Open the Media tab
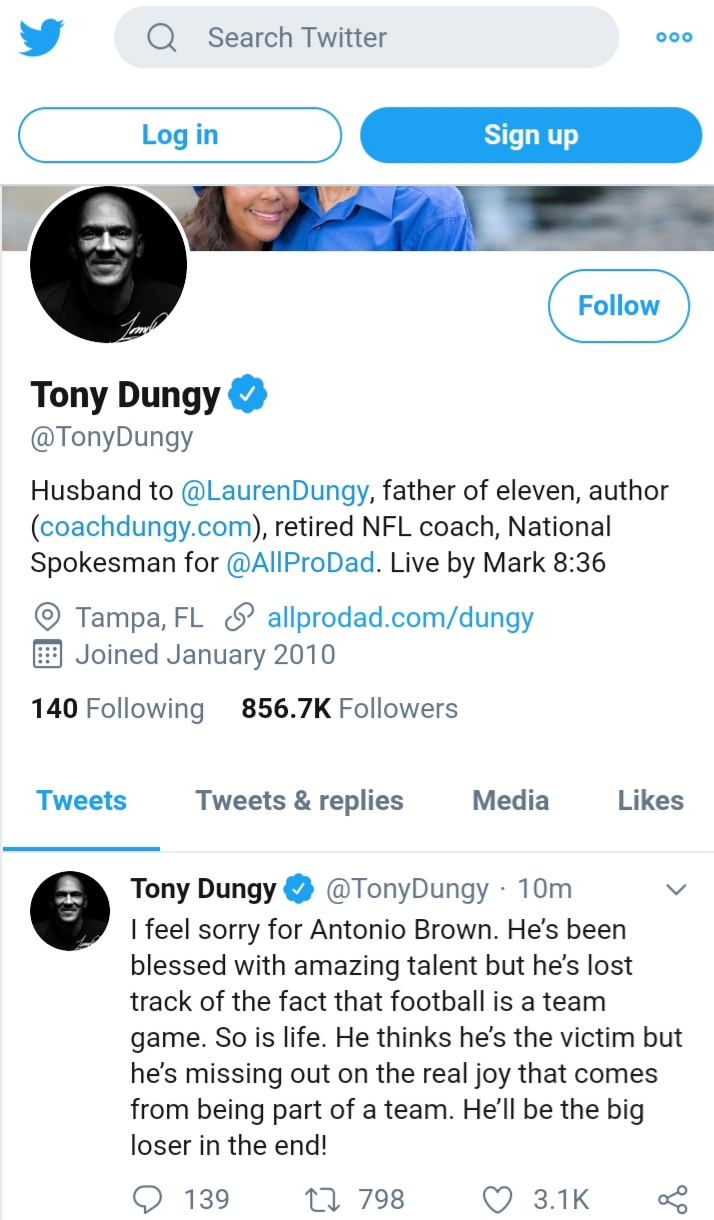714x1220 pixels. click(510, 800)
